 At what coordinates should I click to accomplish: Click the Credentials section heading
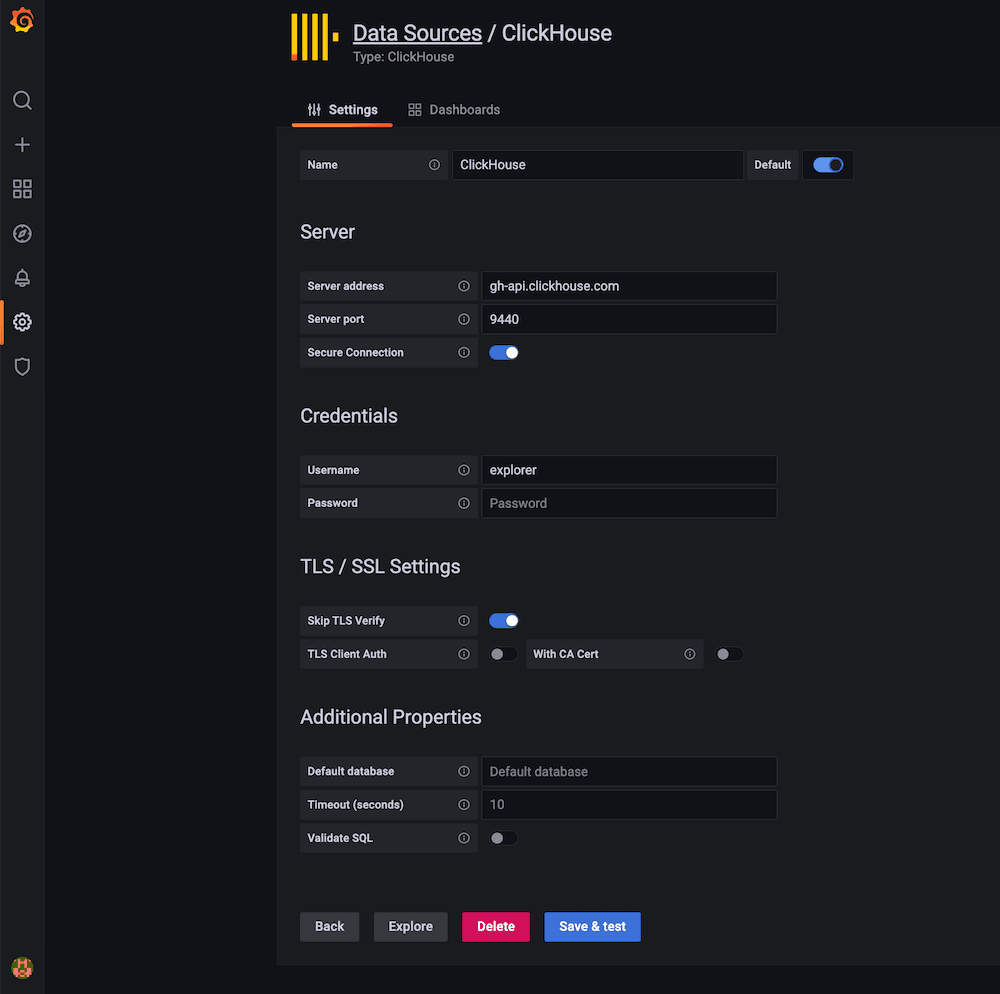point(349,416)
